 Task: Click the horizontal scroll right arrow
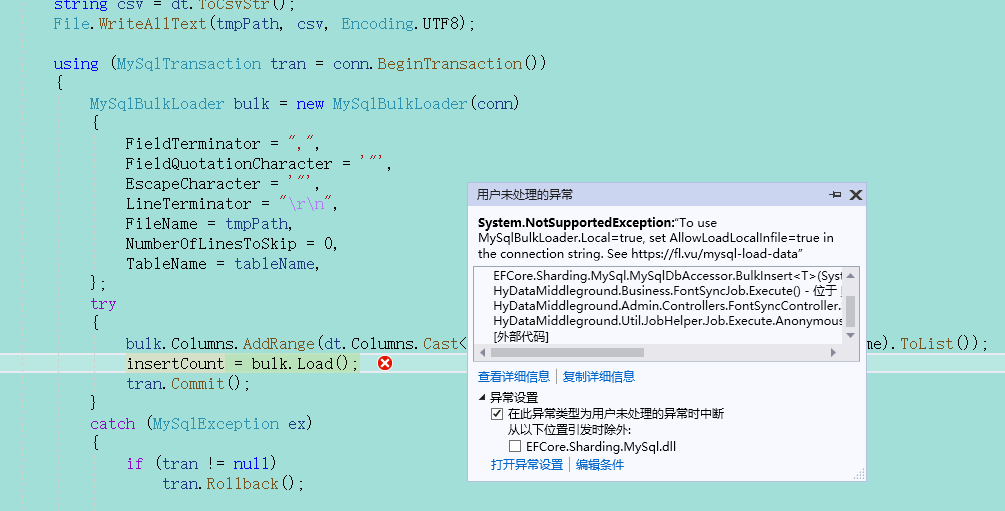coord(836,352)
